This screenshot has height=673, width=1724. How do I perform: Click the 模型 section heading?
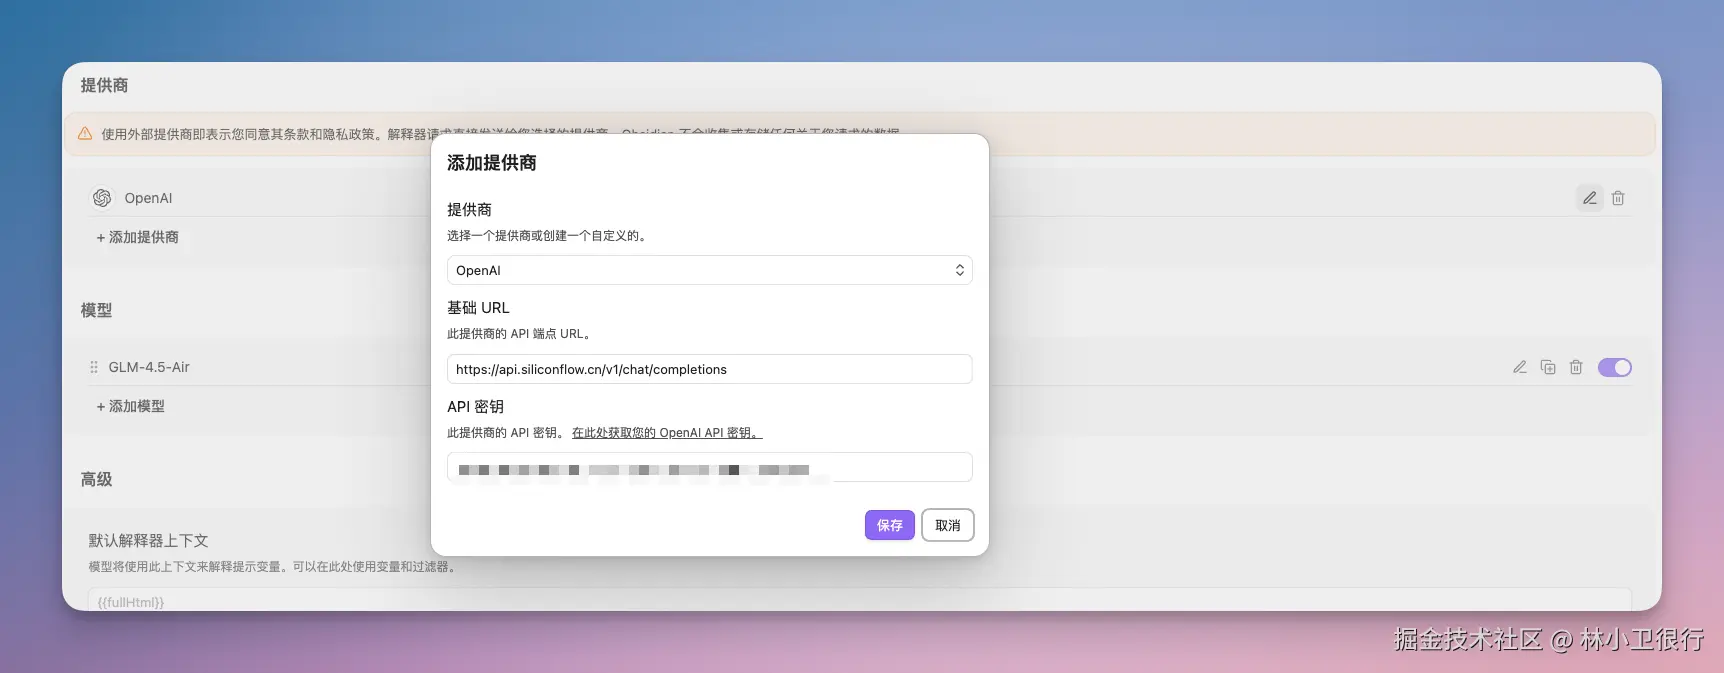(x=96, y=310)
